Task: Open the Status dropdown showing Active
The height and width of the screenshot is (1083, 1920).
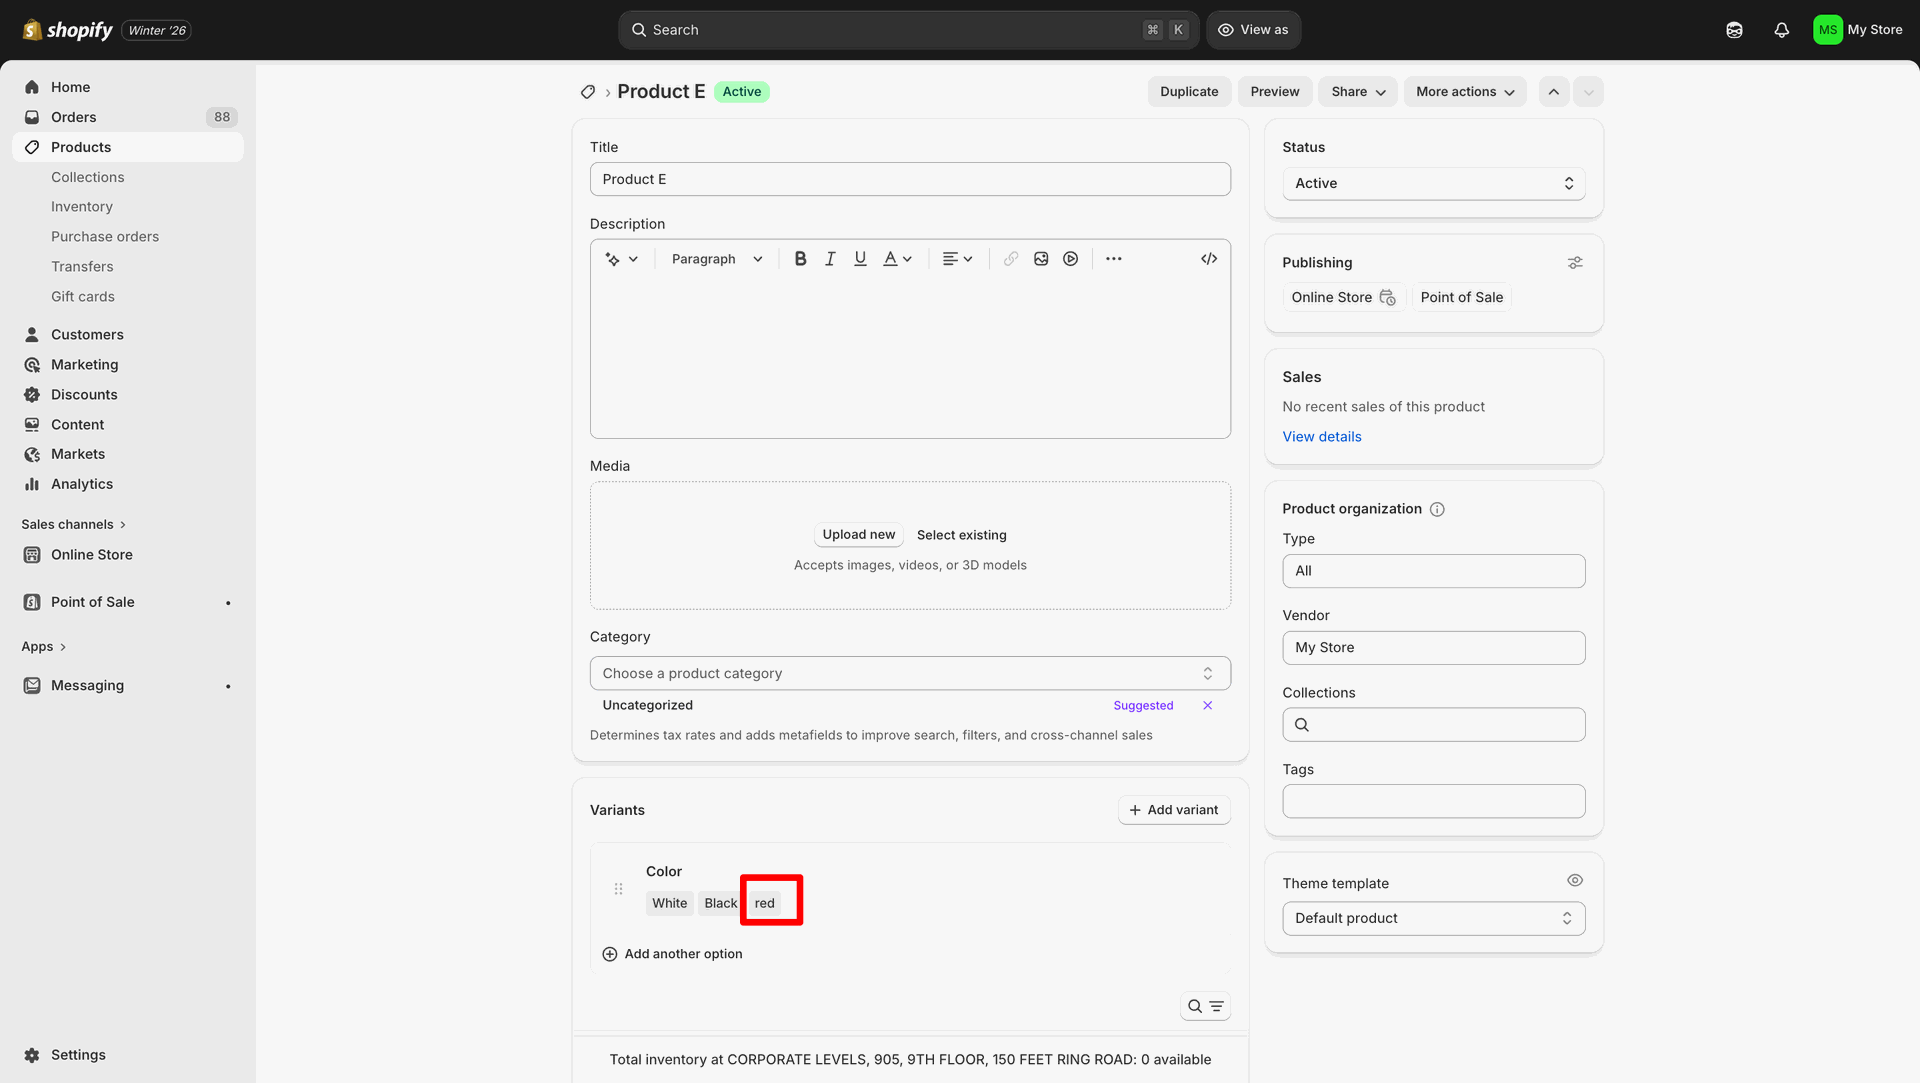Action: coord(1433,184)
